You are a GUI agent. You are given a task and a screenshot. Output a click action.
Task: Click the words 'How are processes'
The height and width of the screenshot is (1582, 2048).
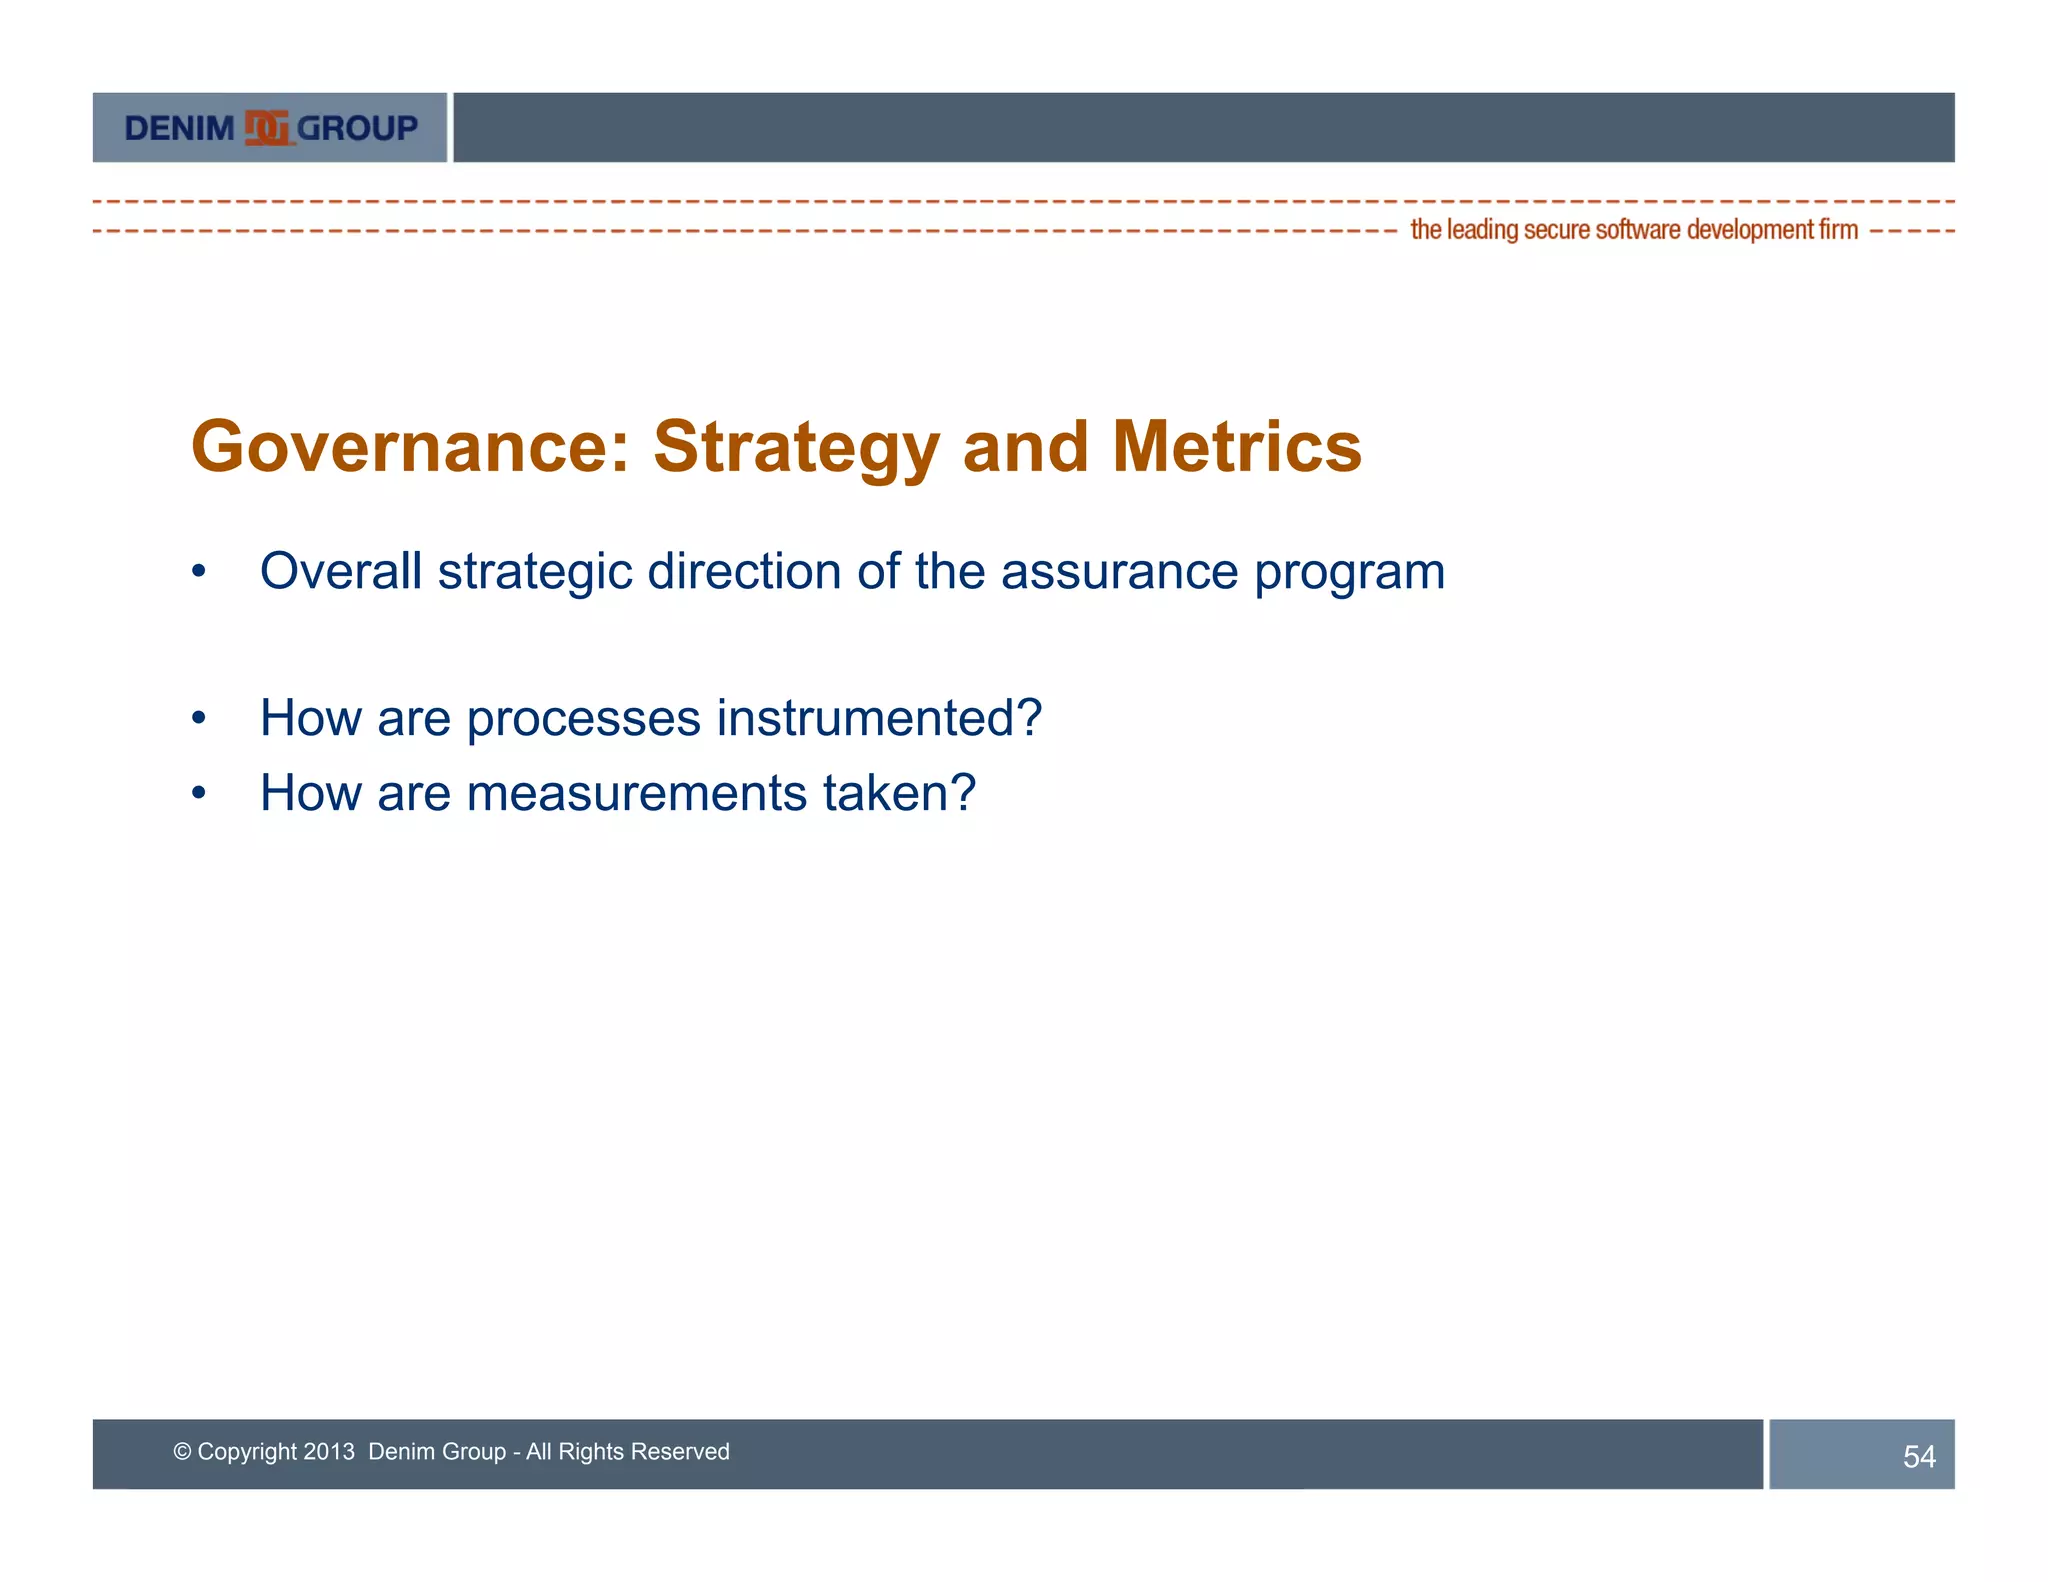480,718
